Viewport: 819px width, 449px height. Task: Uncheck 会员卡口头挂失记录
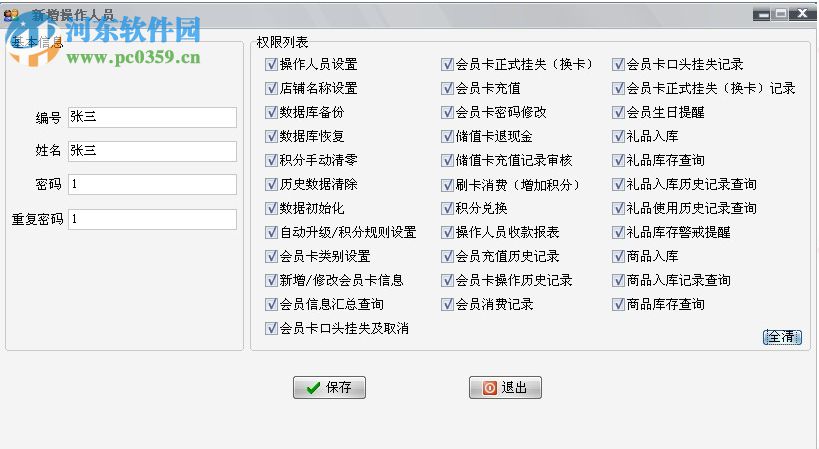point(618,64)
